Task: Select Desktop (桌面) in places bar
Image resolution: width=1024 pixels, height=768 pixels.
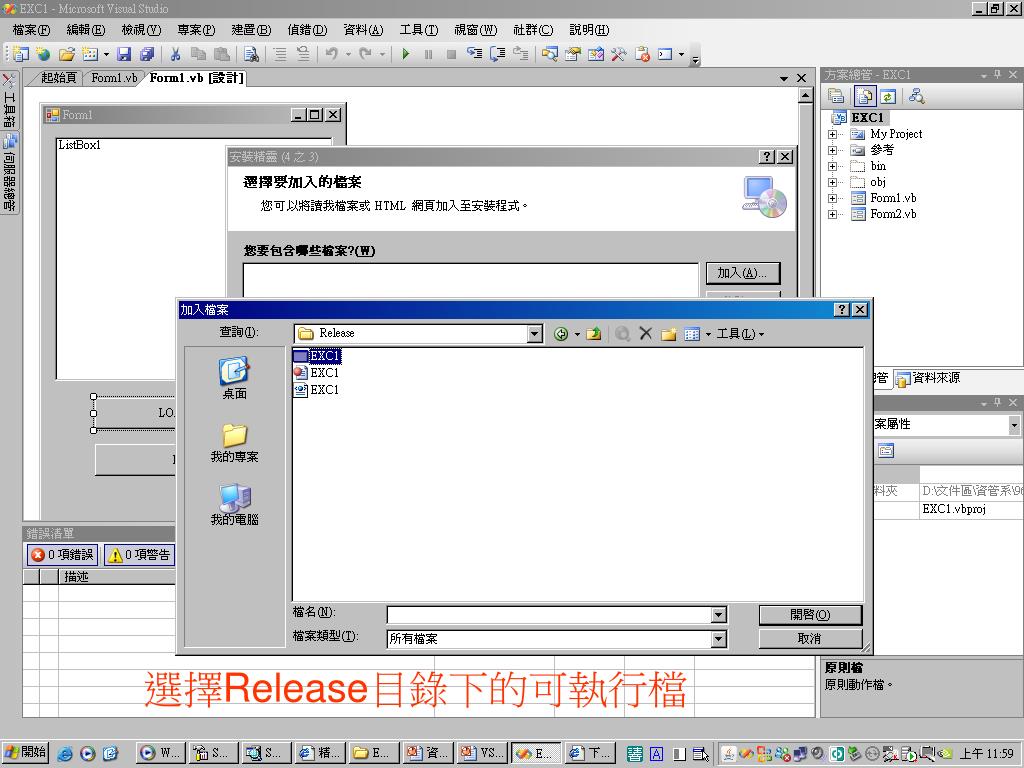Action: coord(234,378)
